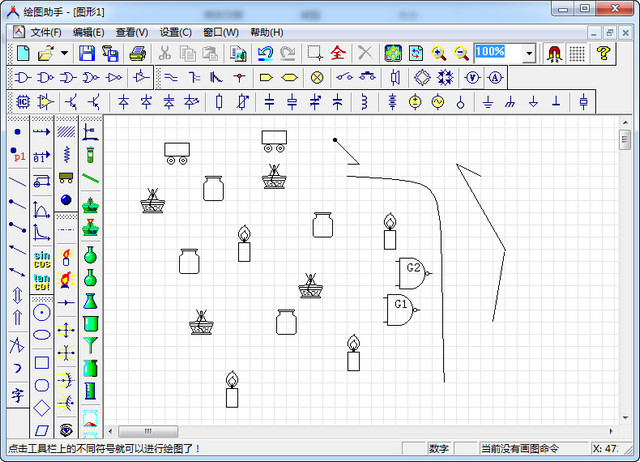The width and height of the screenshot is (640, 462).
Task: Click the yellow help question mark icon
Action: pos(603,53)
